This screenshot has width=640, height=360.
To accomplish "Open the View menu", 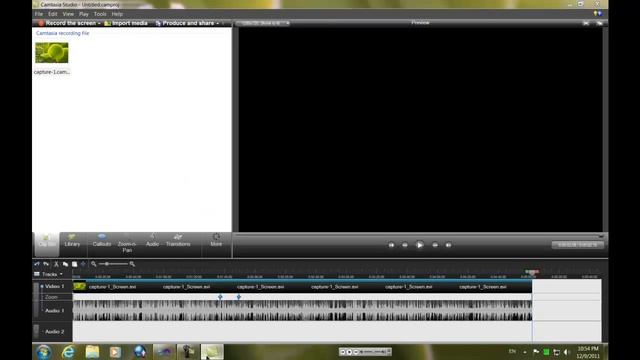I will pos(68,14).
